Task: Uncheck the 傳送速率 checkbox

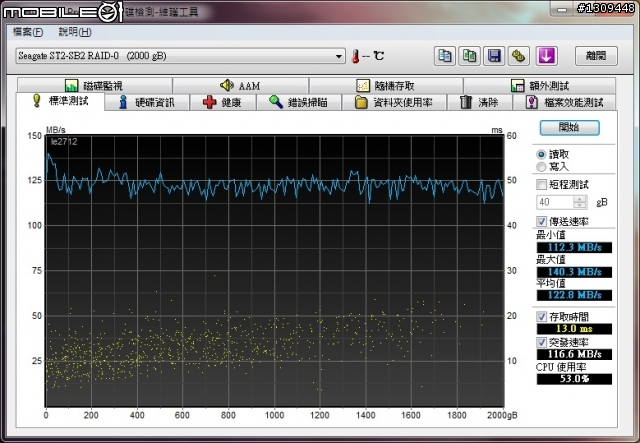Action: point(542,221)
